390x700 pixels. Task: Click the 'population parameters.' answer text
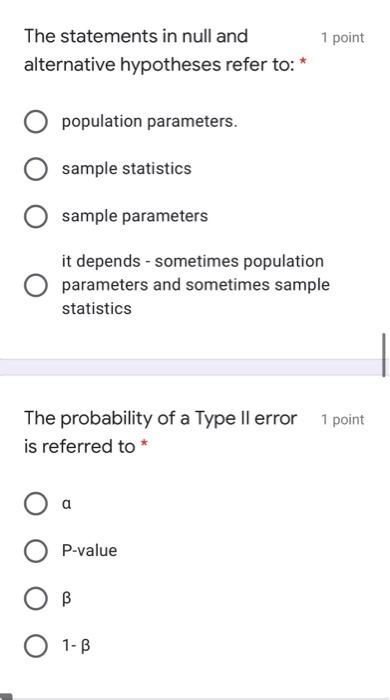click(149, 121)
